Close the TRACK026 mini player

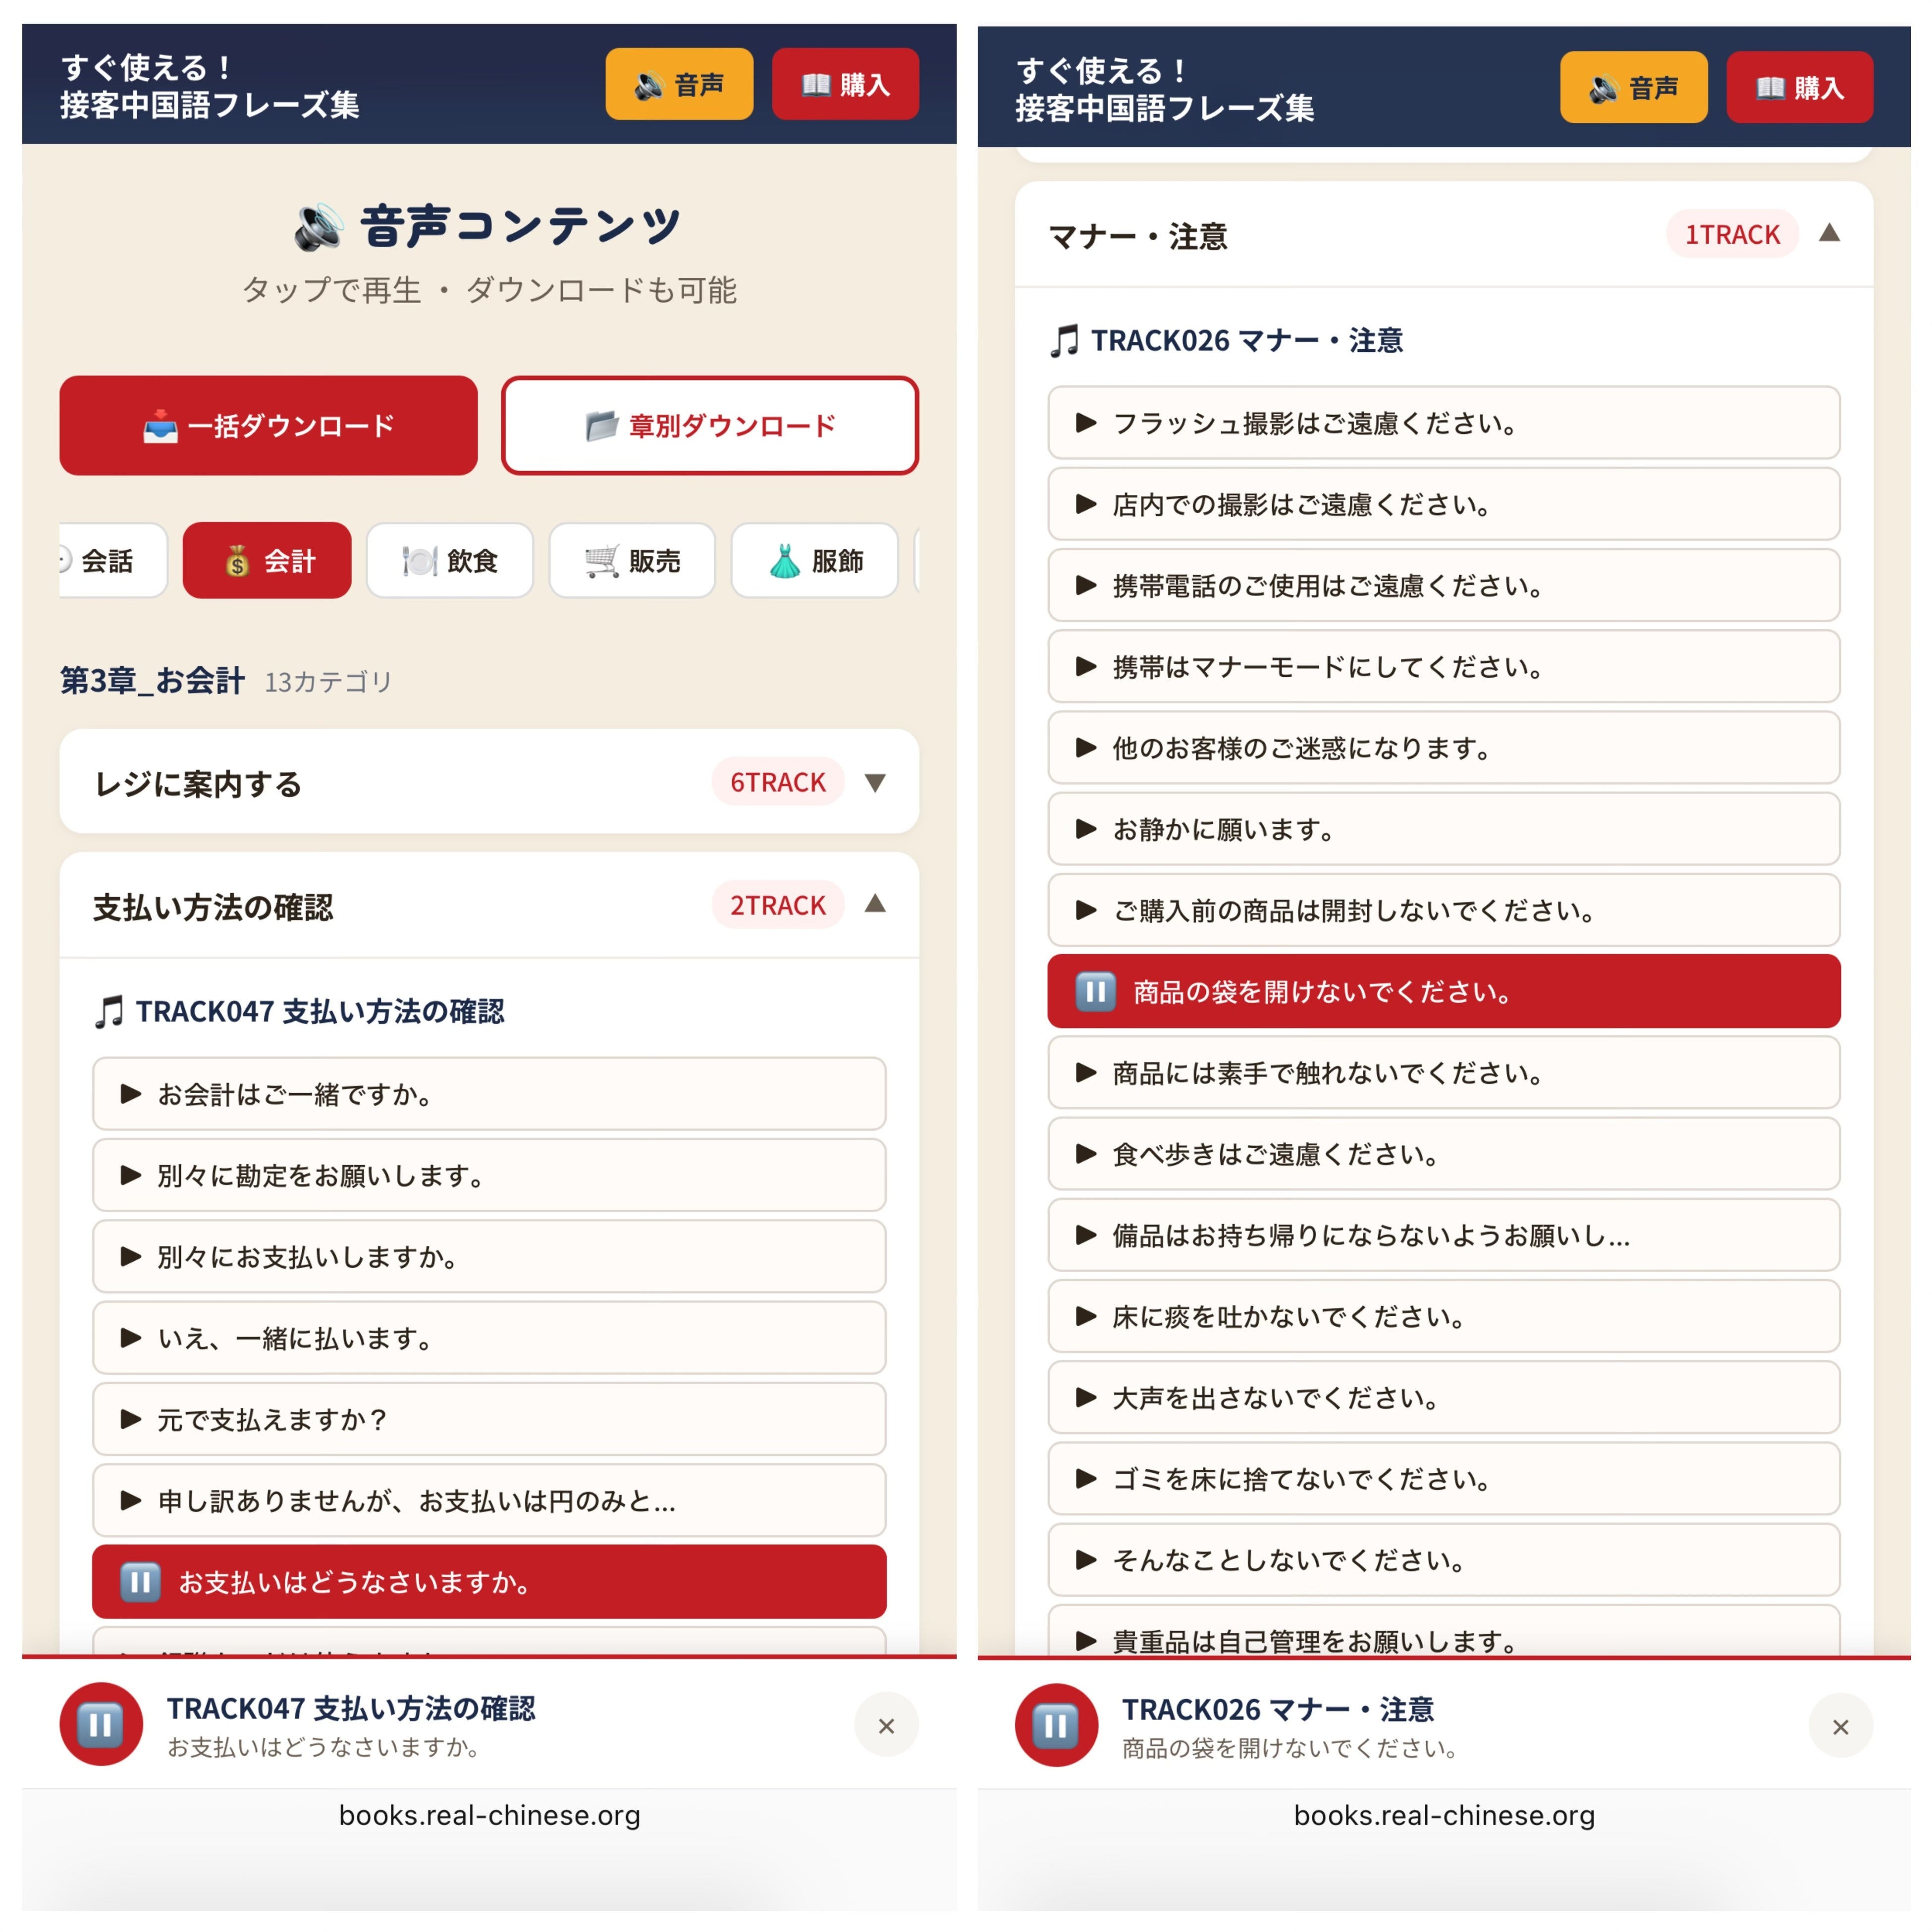(x=1840, y=1726)
